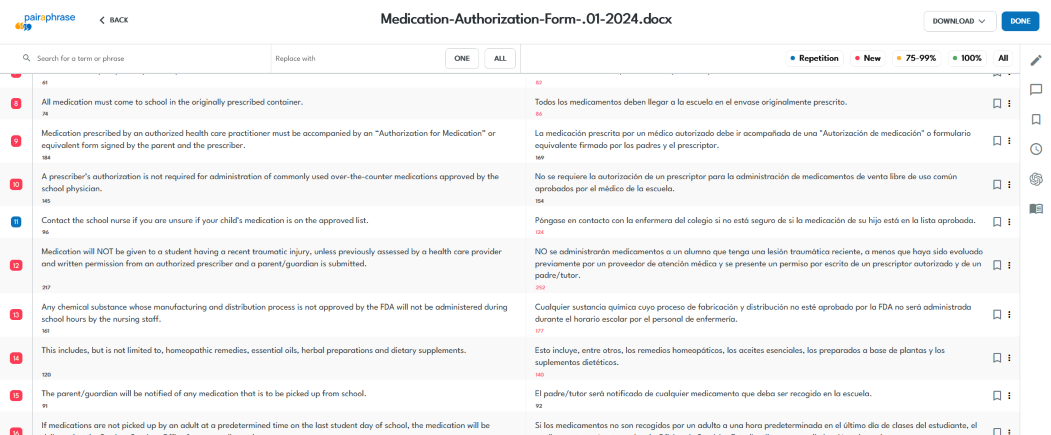
Task: Toggle the 75-99% match filter
Action: [918, 58]
